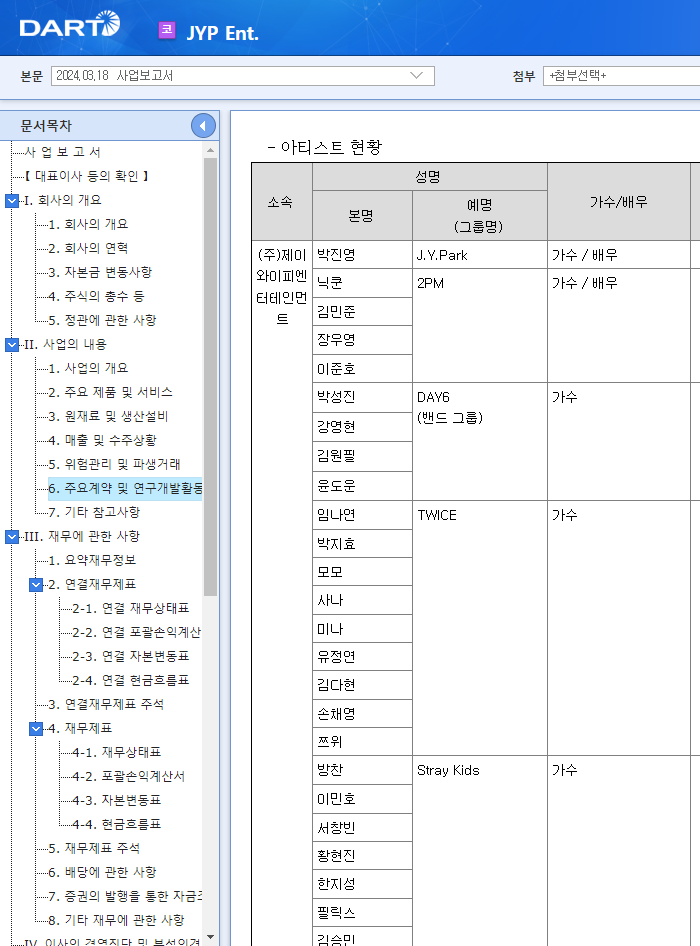
Task: Open 2-3. 연결 자본변동표
Action: point(131,656)
